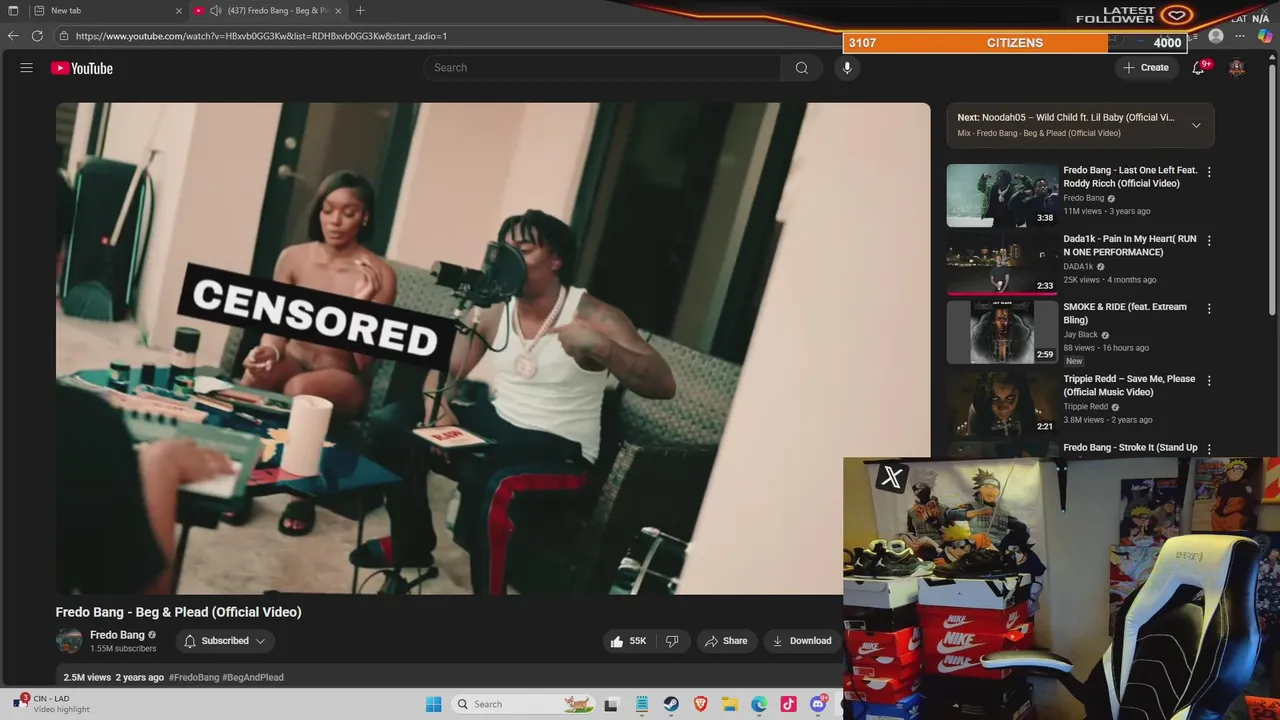The width and height of the screenshot is (1280, 720).
Task: Open the YouTube account avatar menu
Action: (1237, 68)
